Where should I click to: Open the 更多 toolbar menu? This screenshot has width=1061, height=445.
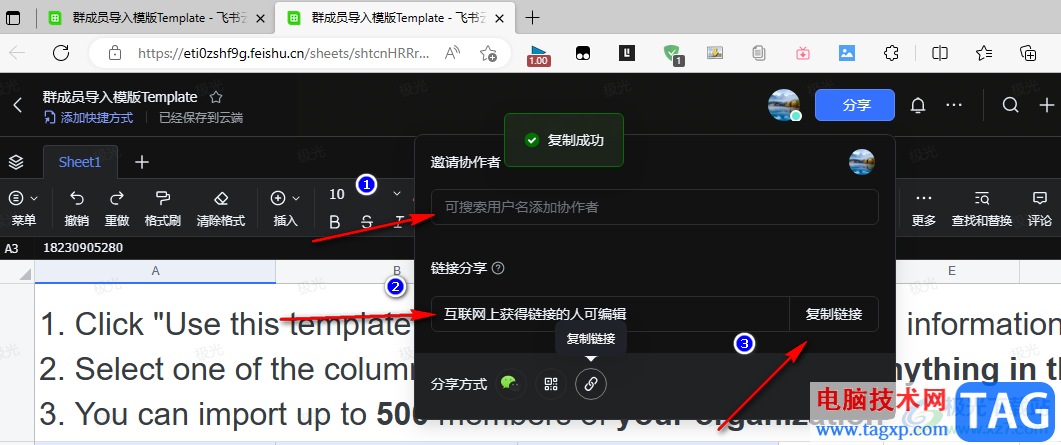click(924, 208)
